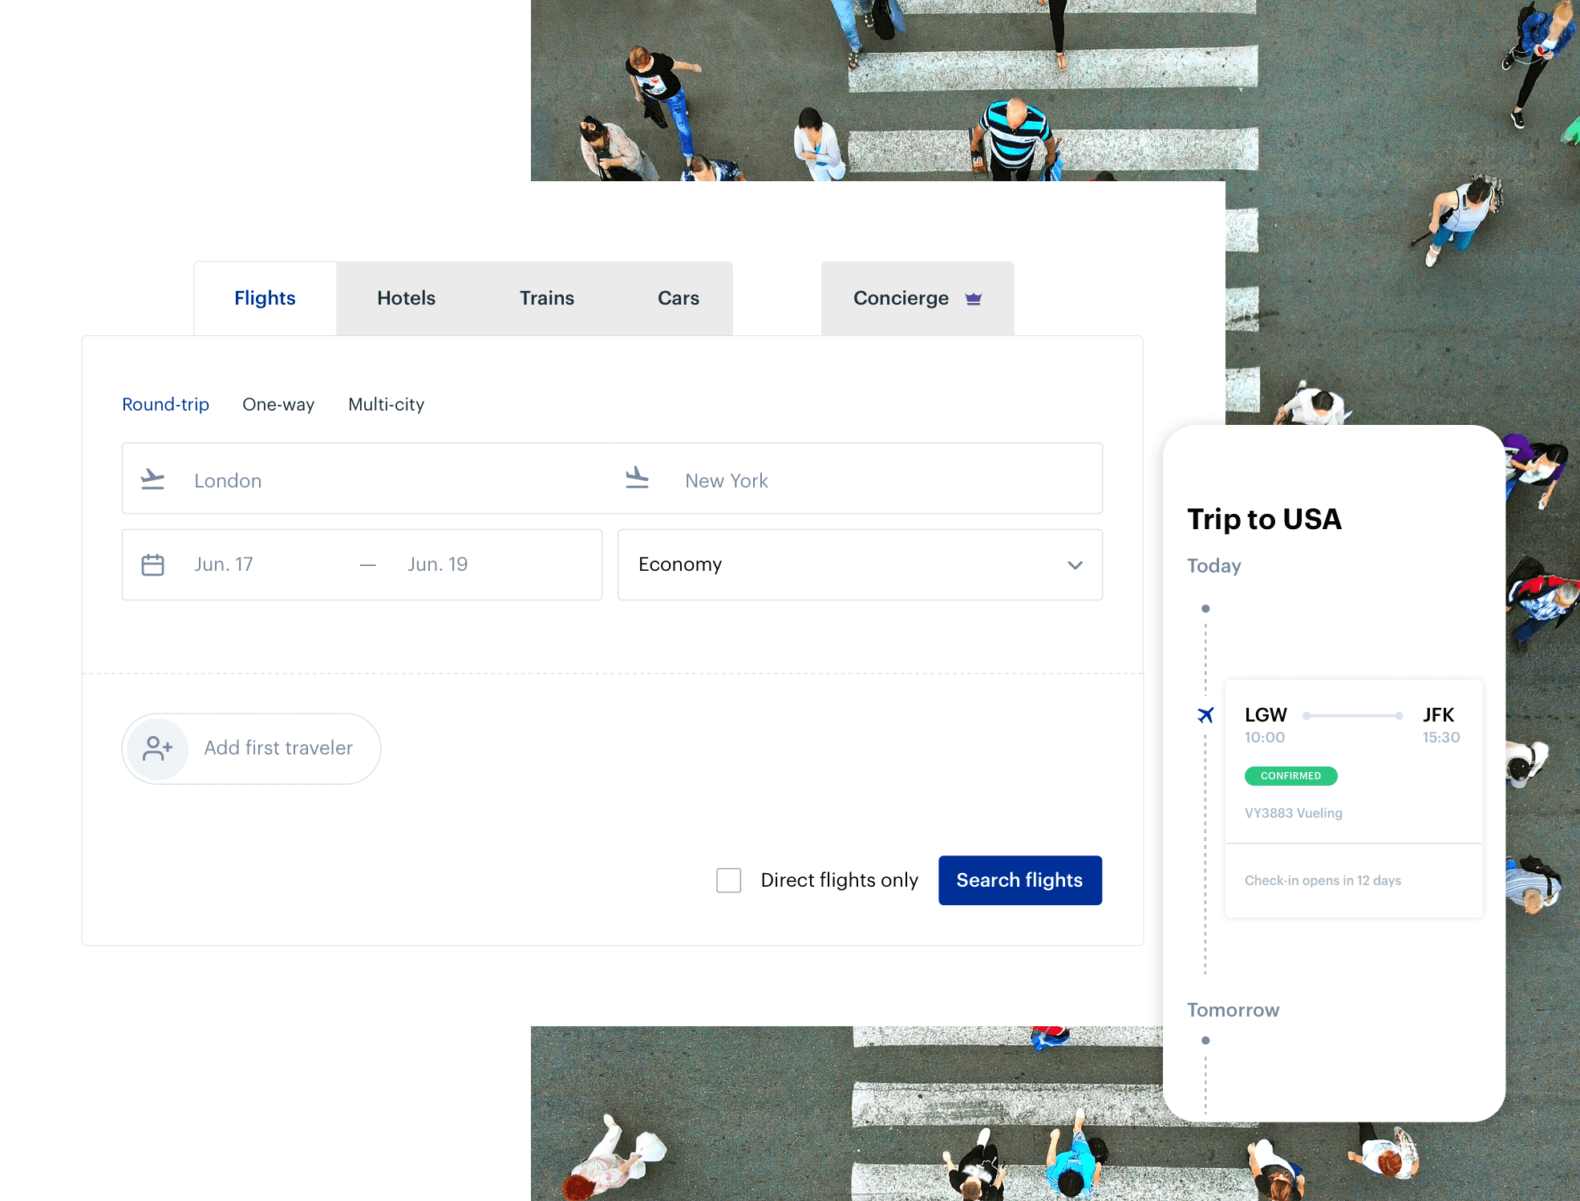Expand the Economy dropdown chevron
This screenshot has width=1580, height=1201.
point(1075,565)
